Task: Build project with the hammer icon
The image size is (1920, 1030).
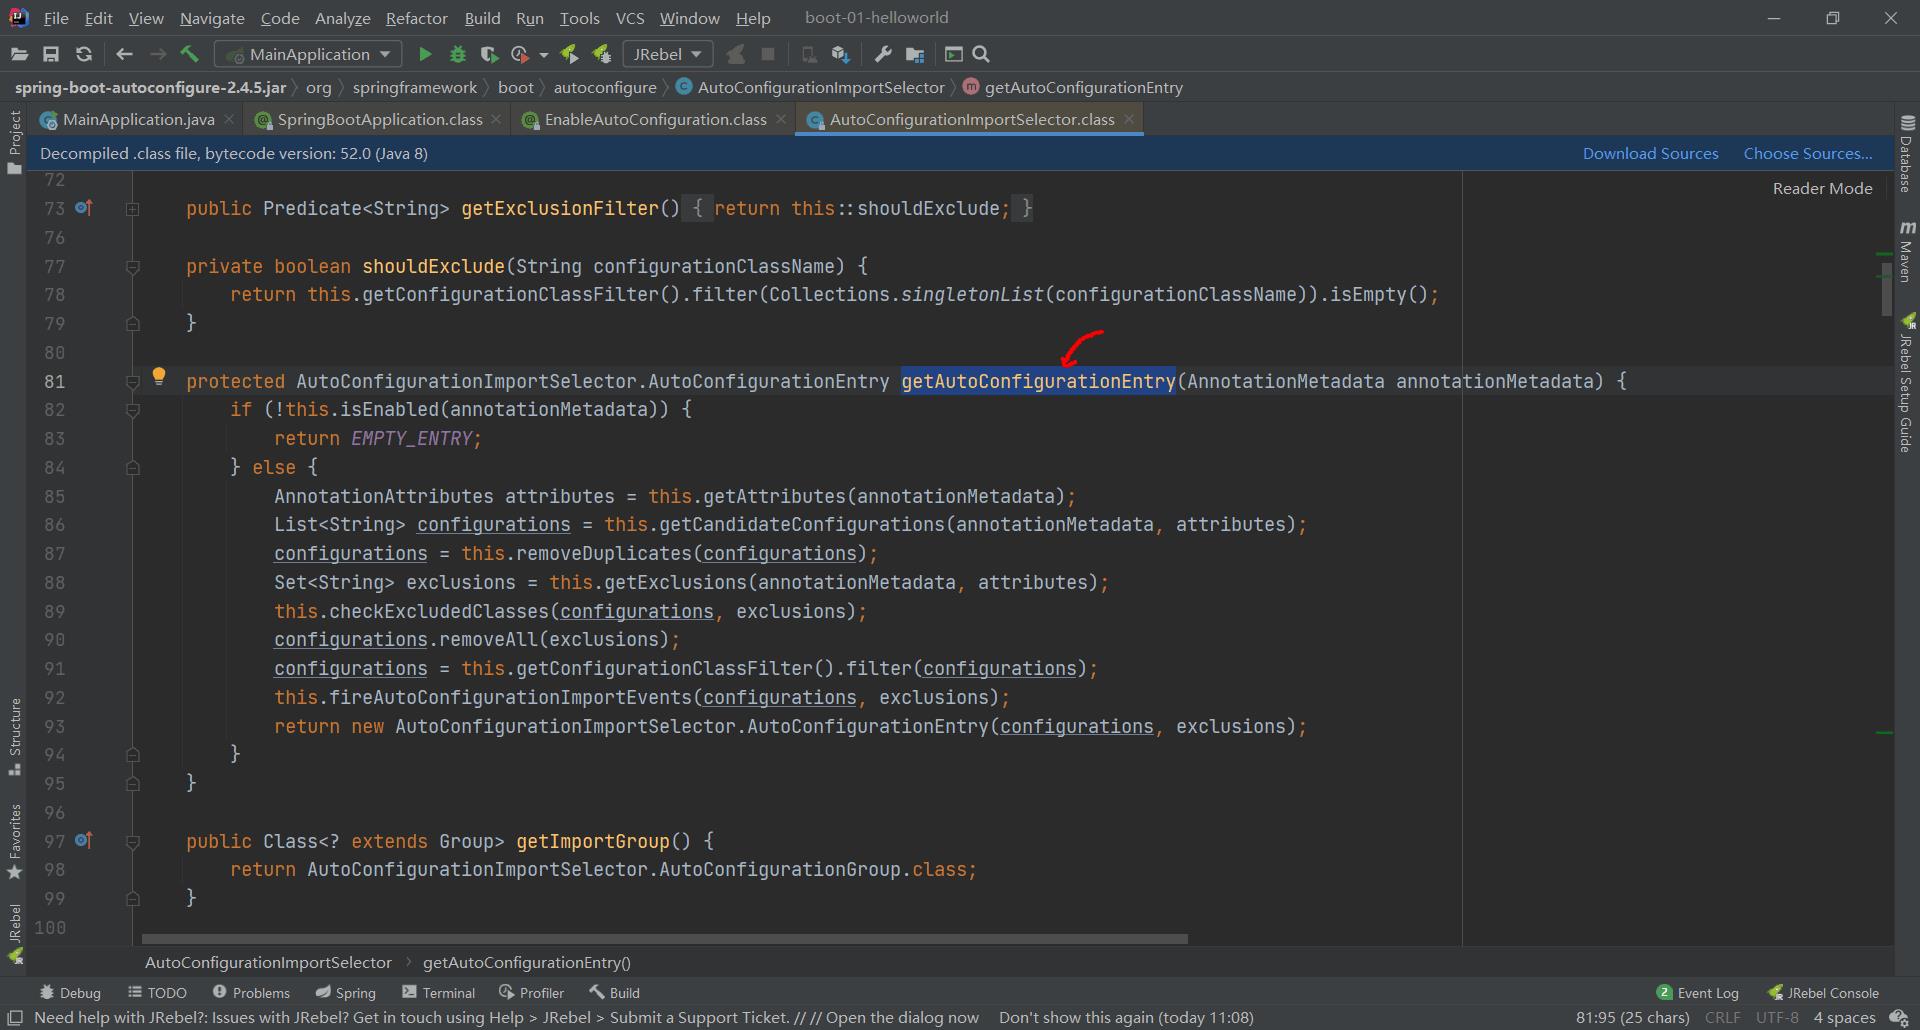Action: pos(190,54)
